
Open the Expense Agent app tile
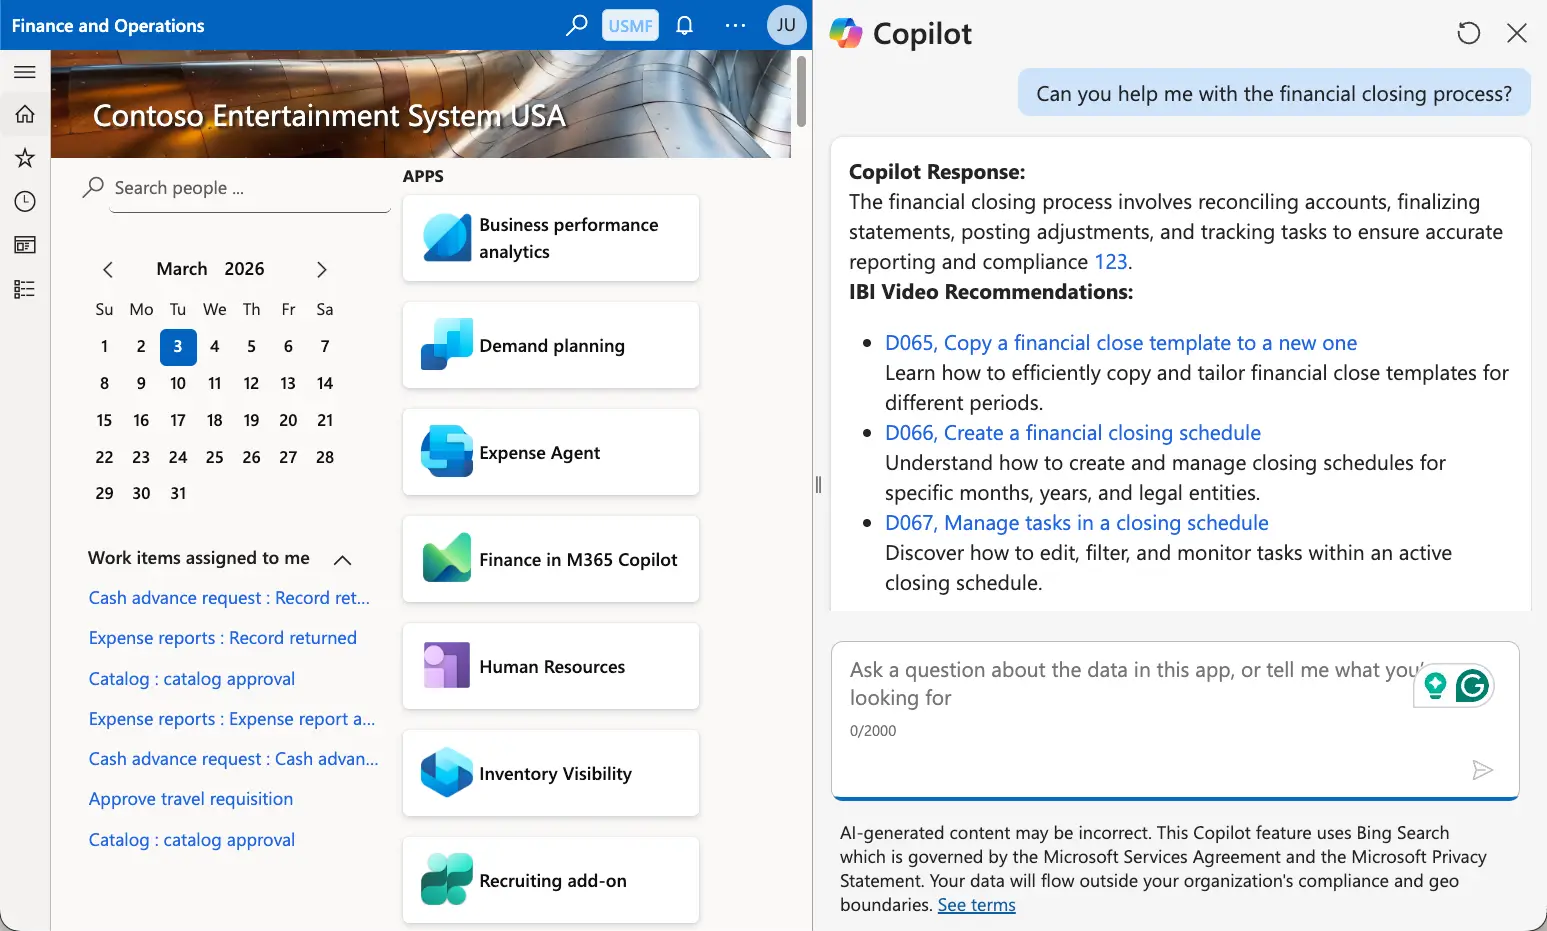coord(550,452)
